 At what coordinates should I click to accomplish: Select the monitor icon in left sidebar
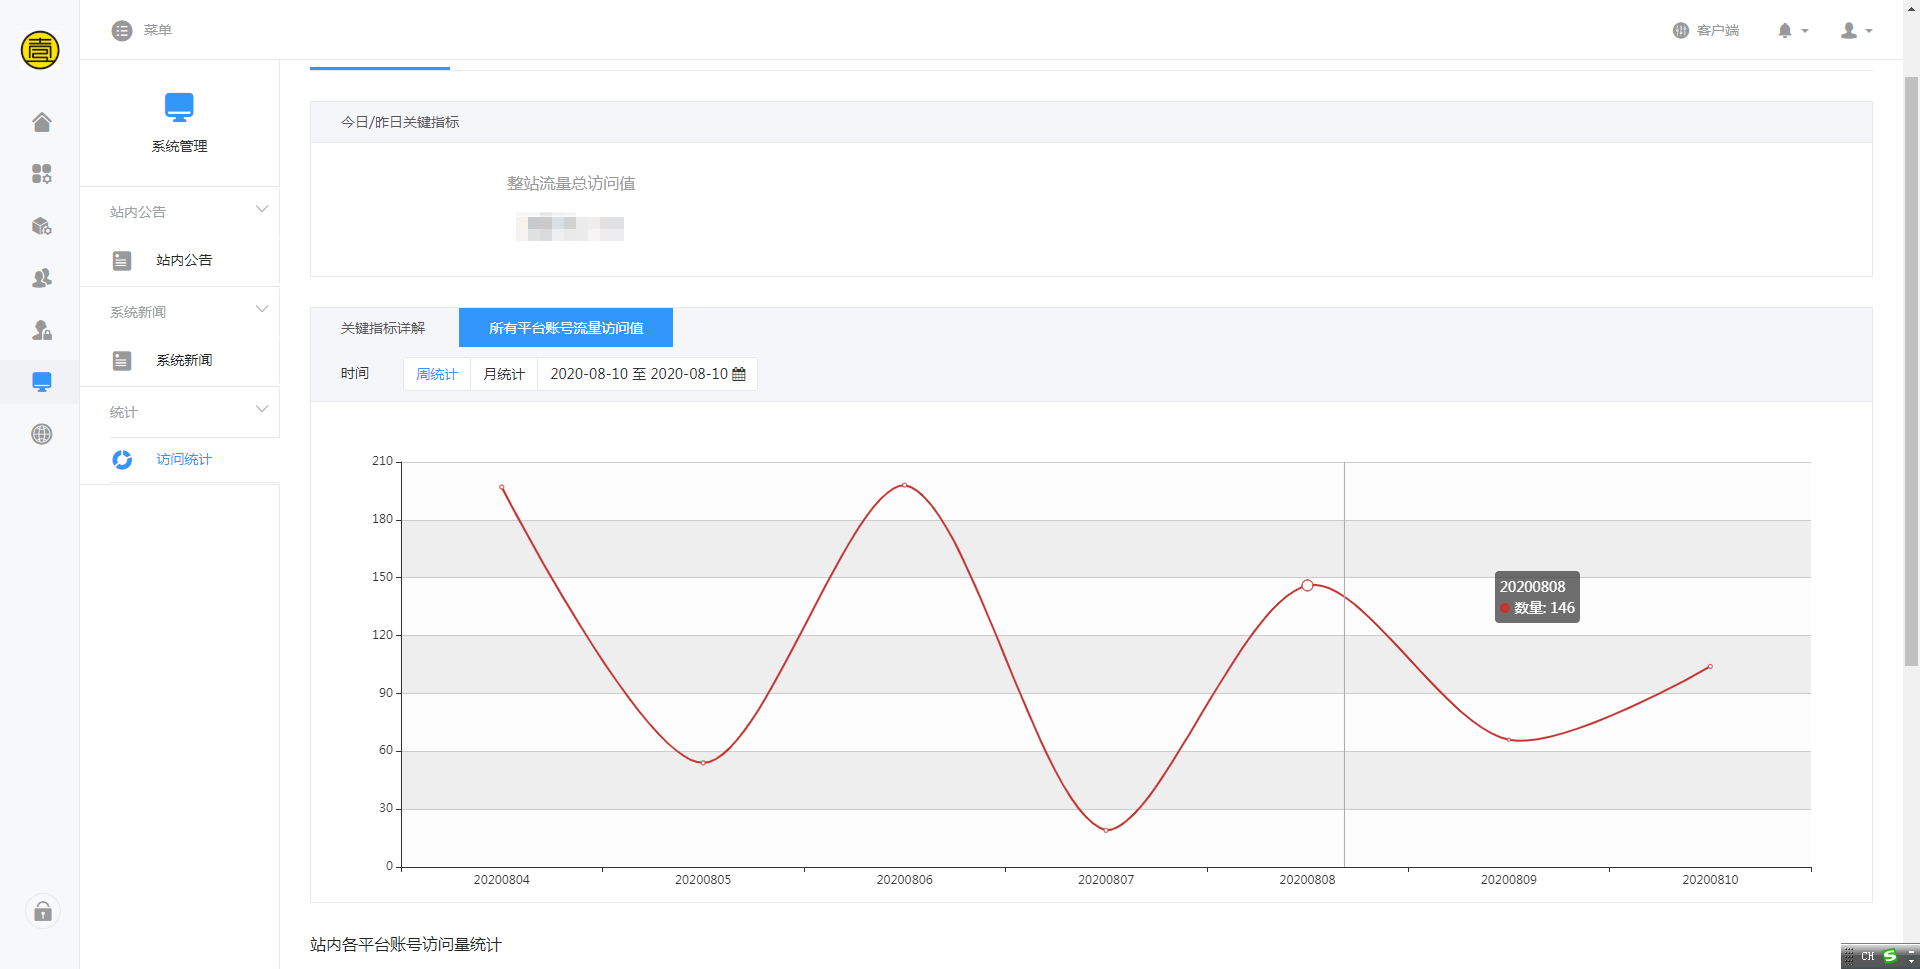[x=41, y=382]
